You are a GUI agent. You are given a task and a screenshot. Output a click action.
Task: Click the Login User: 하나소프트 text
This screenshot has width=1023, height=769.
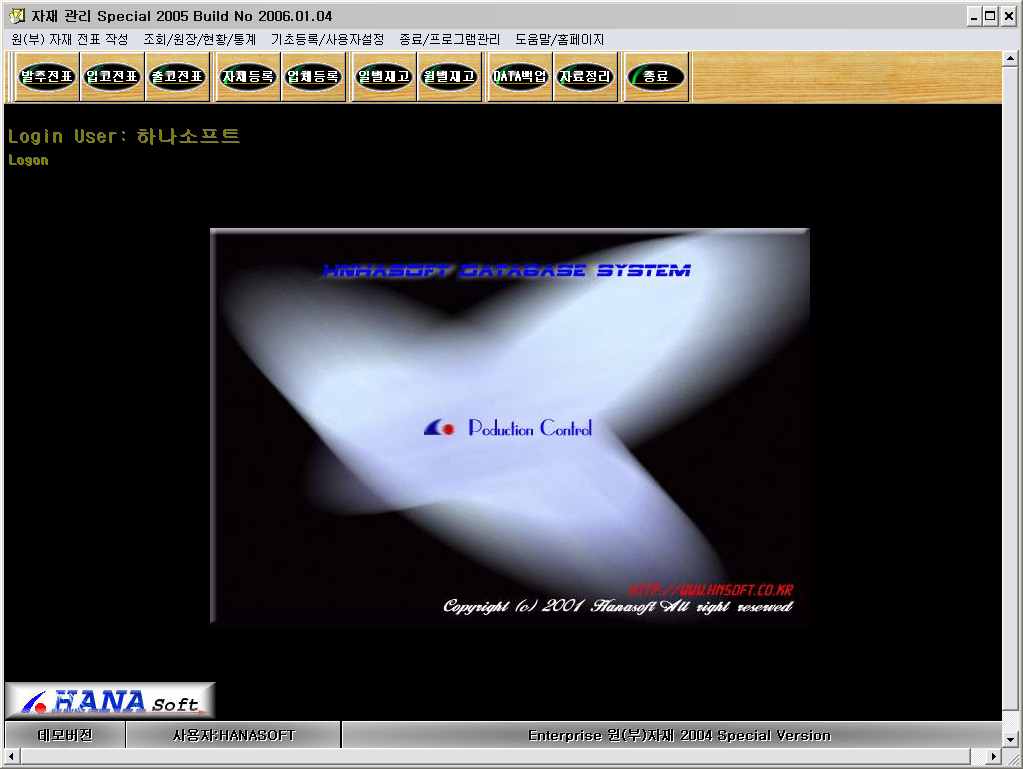124,136
